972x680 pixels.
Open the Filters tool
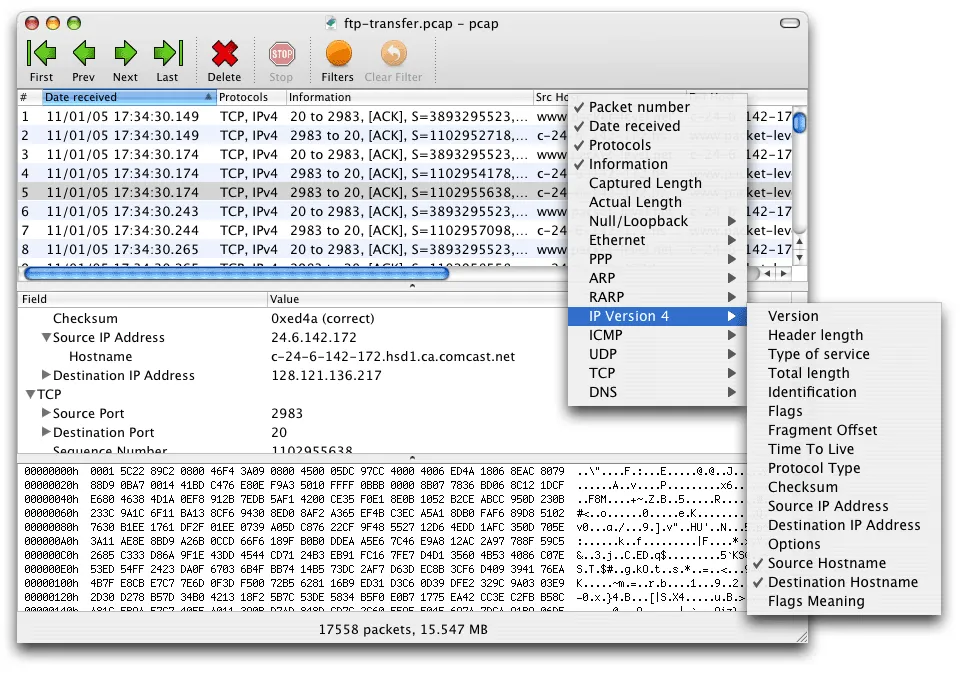[337, 52]
